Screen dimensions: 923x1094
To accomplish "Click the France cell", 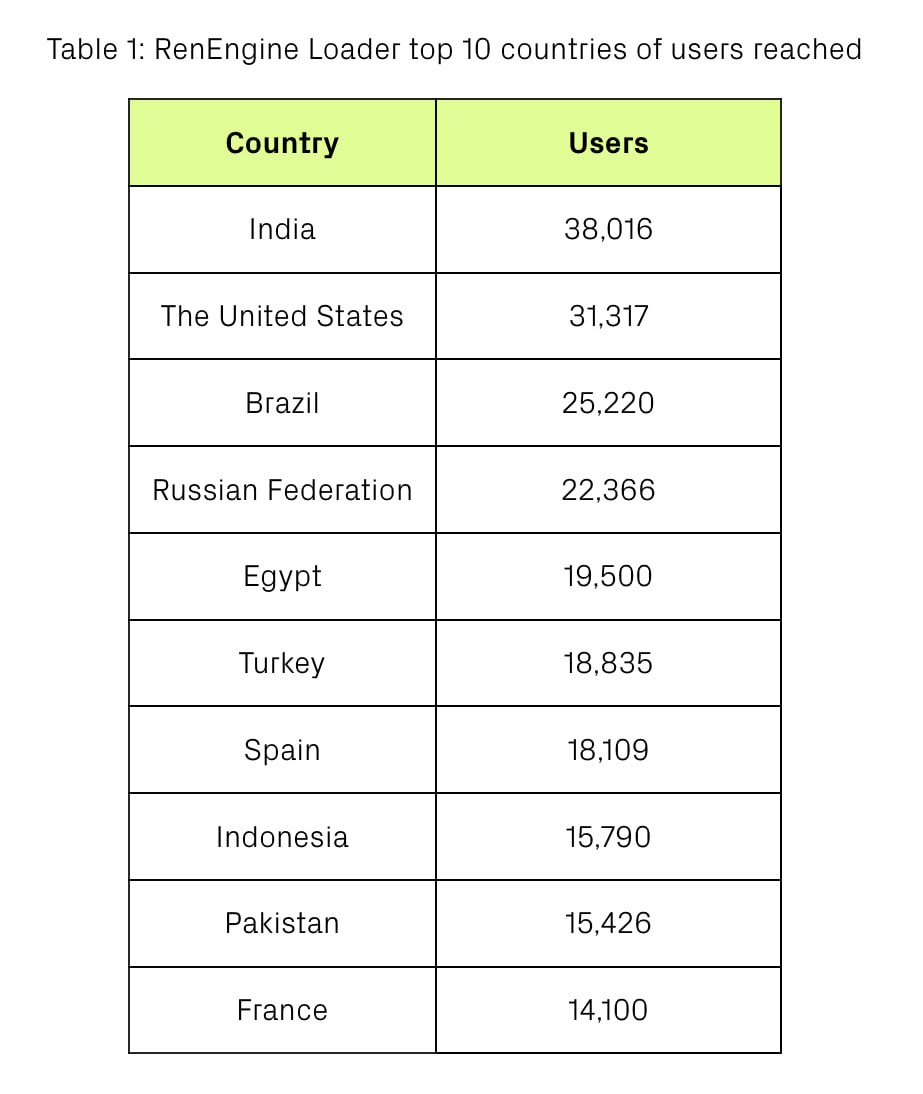I will coord(282,1010).
